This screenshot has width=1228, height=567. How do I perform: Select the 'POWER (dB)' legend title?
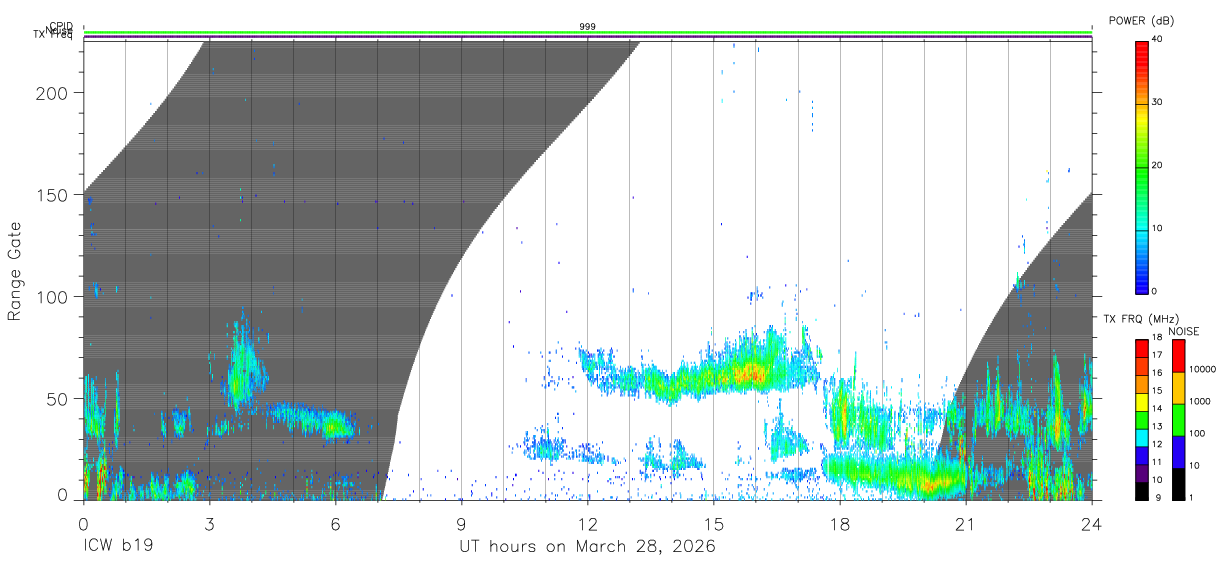(x=1144, y=21)
